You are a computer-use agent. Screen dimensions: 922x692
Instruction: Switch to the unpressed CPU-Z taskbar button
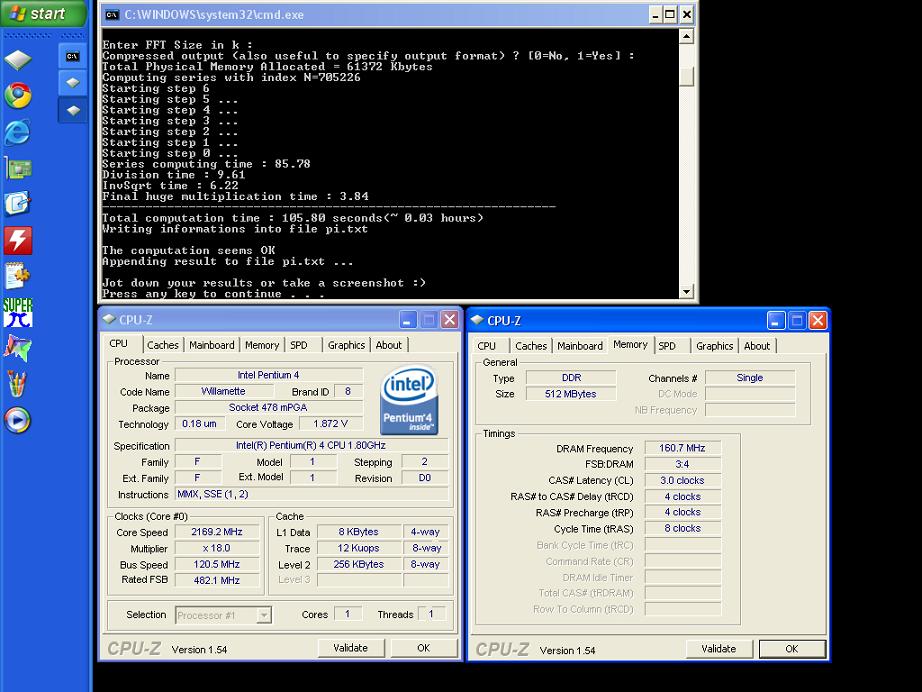tap(72, 82)
